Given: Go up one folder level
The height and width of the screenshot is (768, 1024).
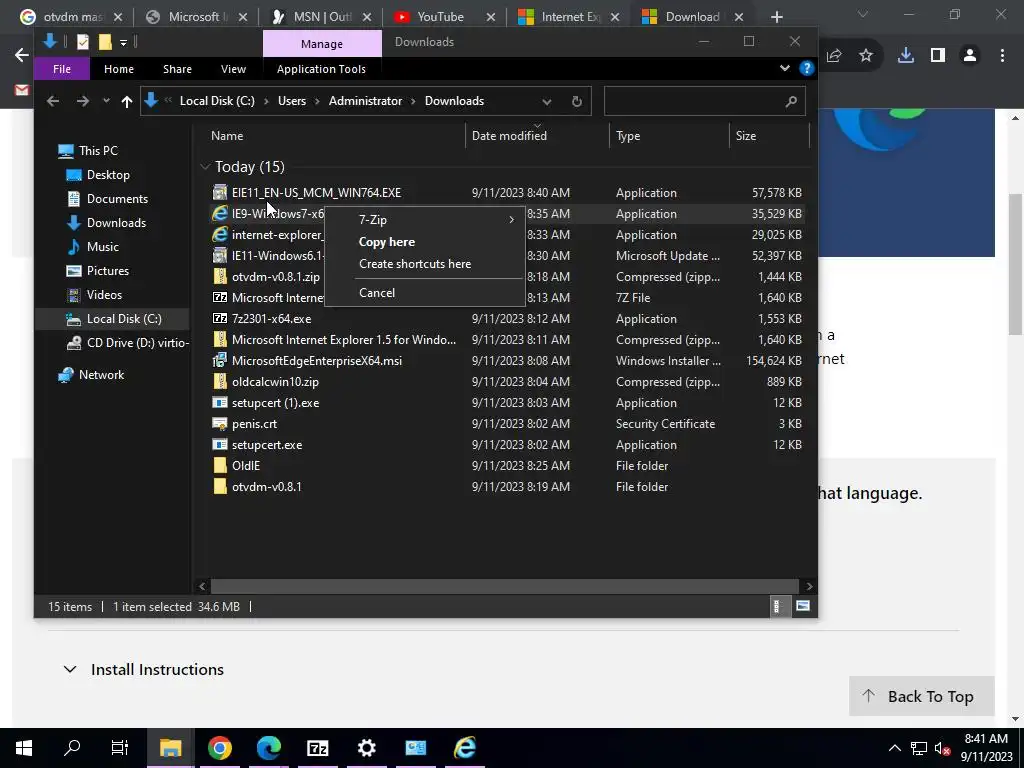Looking at the screenshot, I should (127, 101).
